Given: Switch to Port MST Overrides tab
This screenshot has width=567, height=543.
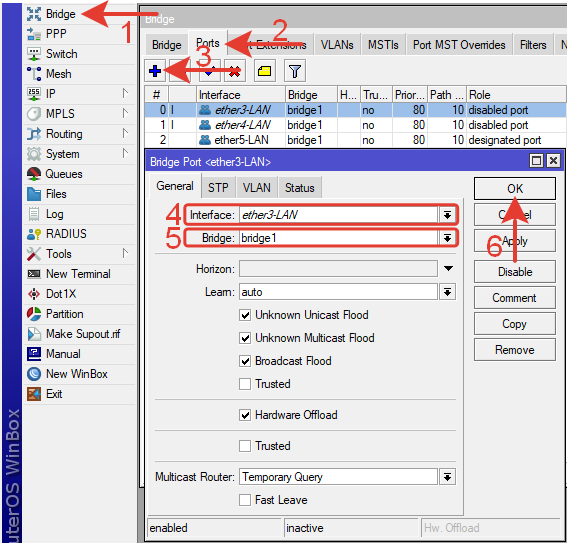Looking at the screenshot, I should [x=459, y=45].
